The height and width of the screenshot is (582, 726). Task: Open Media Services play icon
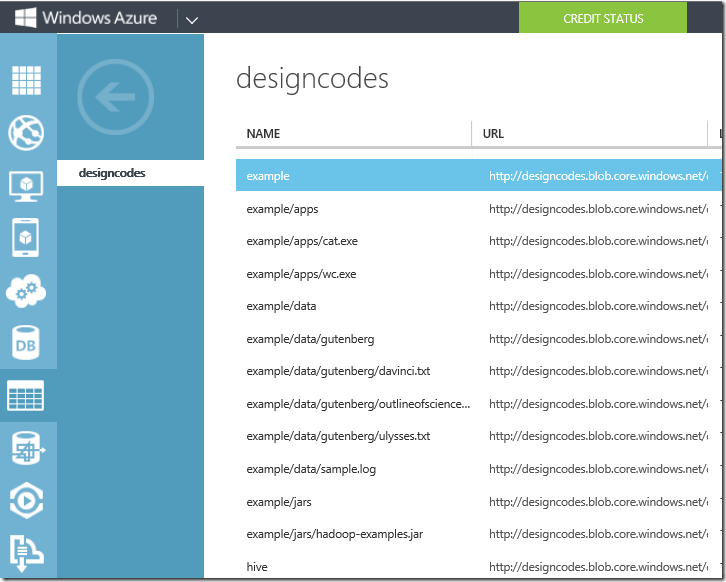26,500
